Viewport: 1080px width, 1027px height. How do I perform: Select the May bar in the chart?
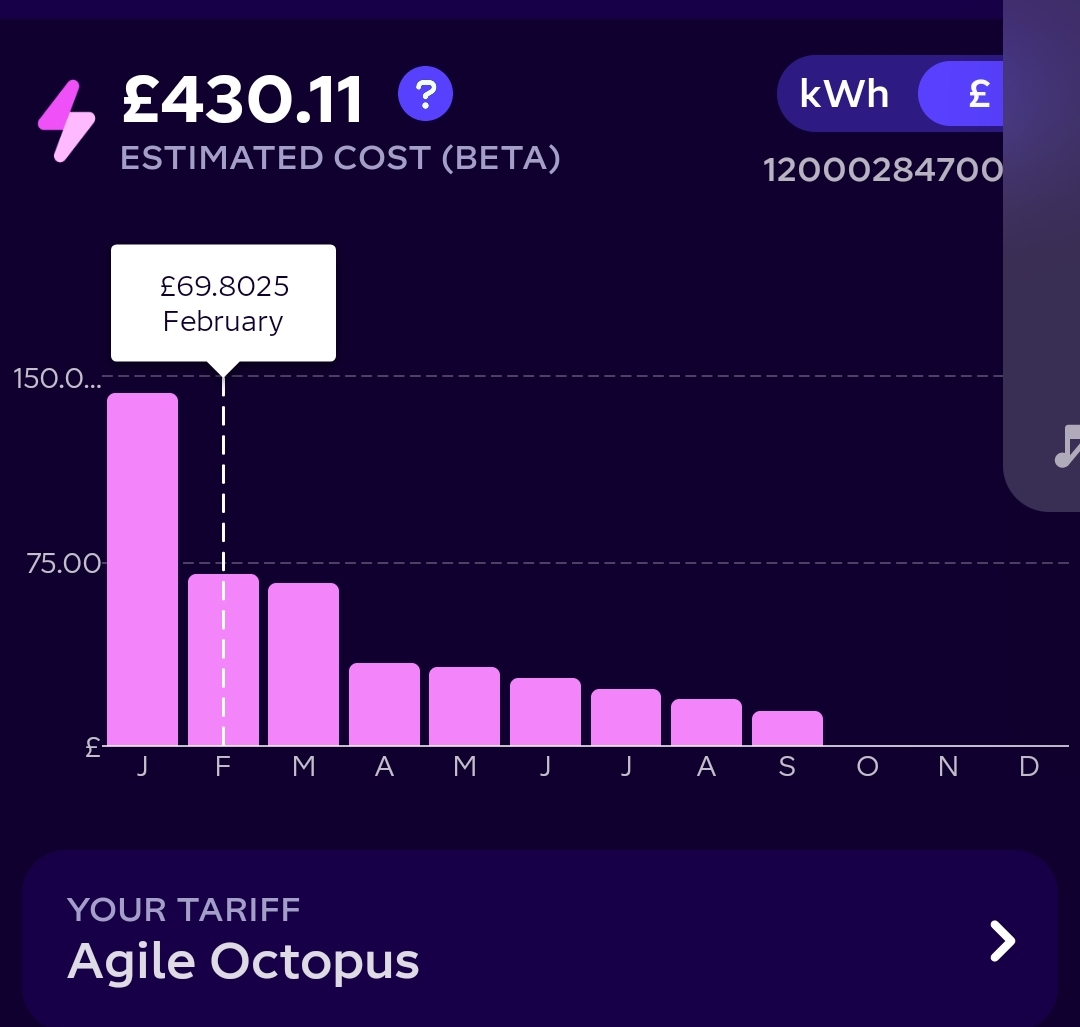464,706
